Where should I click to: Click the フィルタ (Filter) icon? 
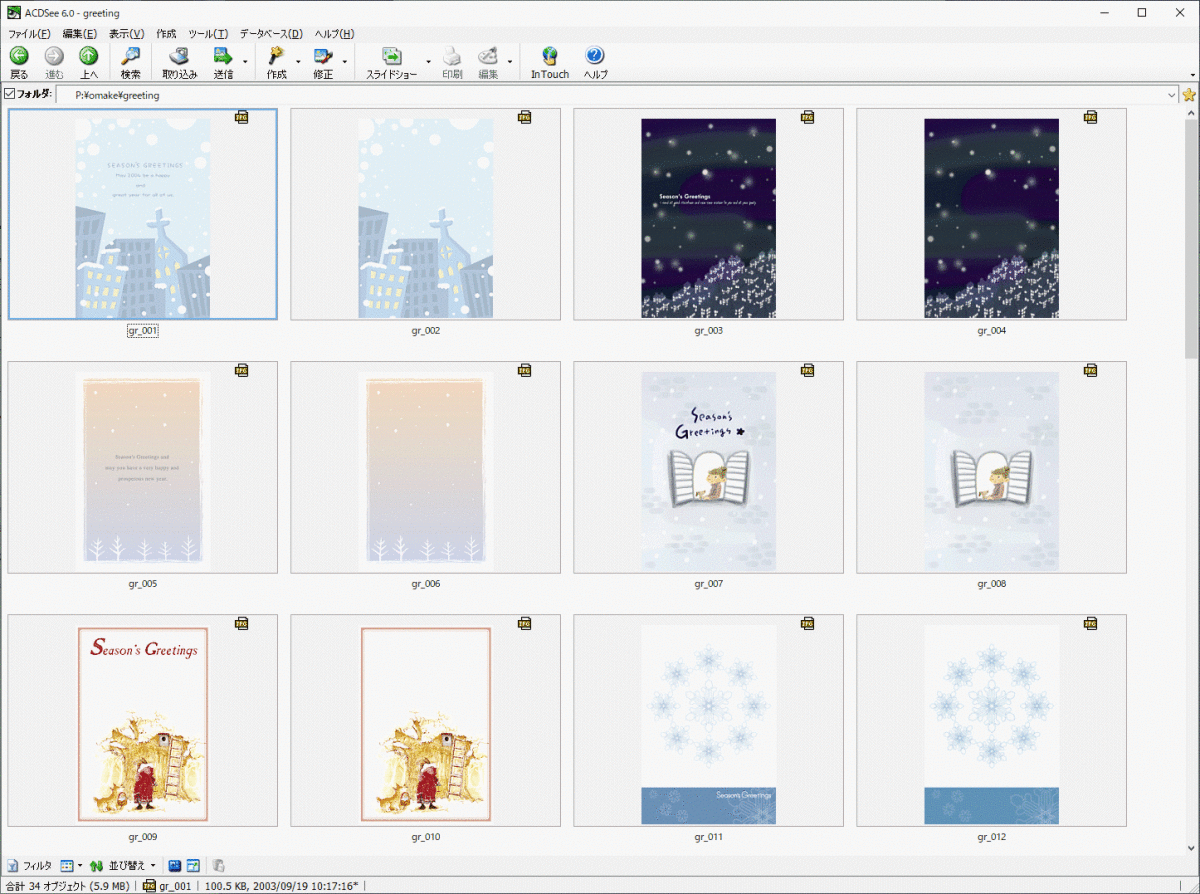[x=12, y=865]
